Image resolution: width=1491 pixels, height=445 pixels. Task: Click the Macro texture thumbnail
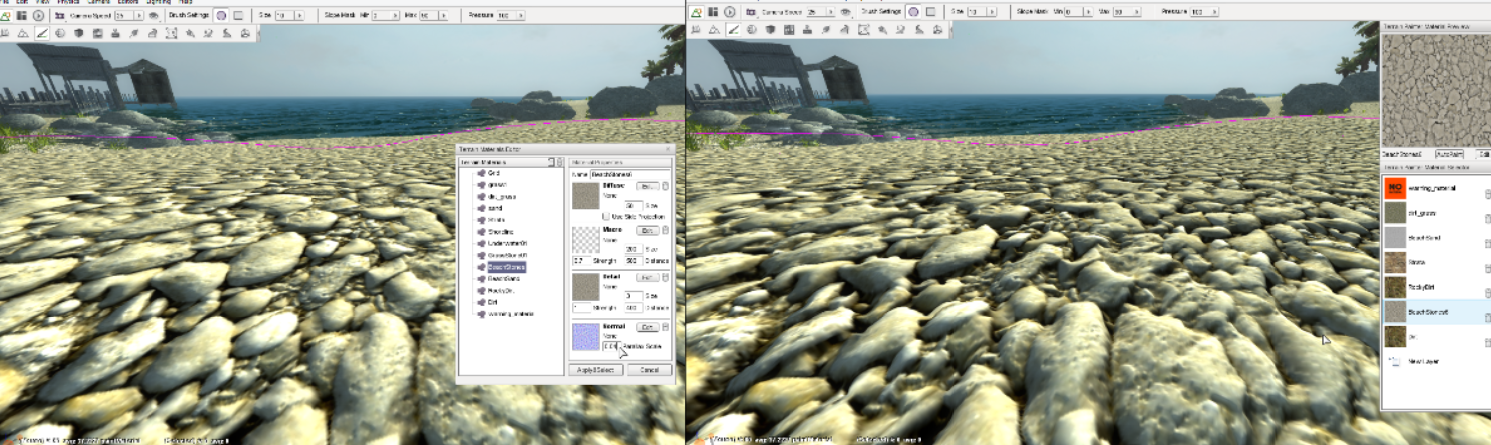pos(584,240)
